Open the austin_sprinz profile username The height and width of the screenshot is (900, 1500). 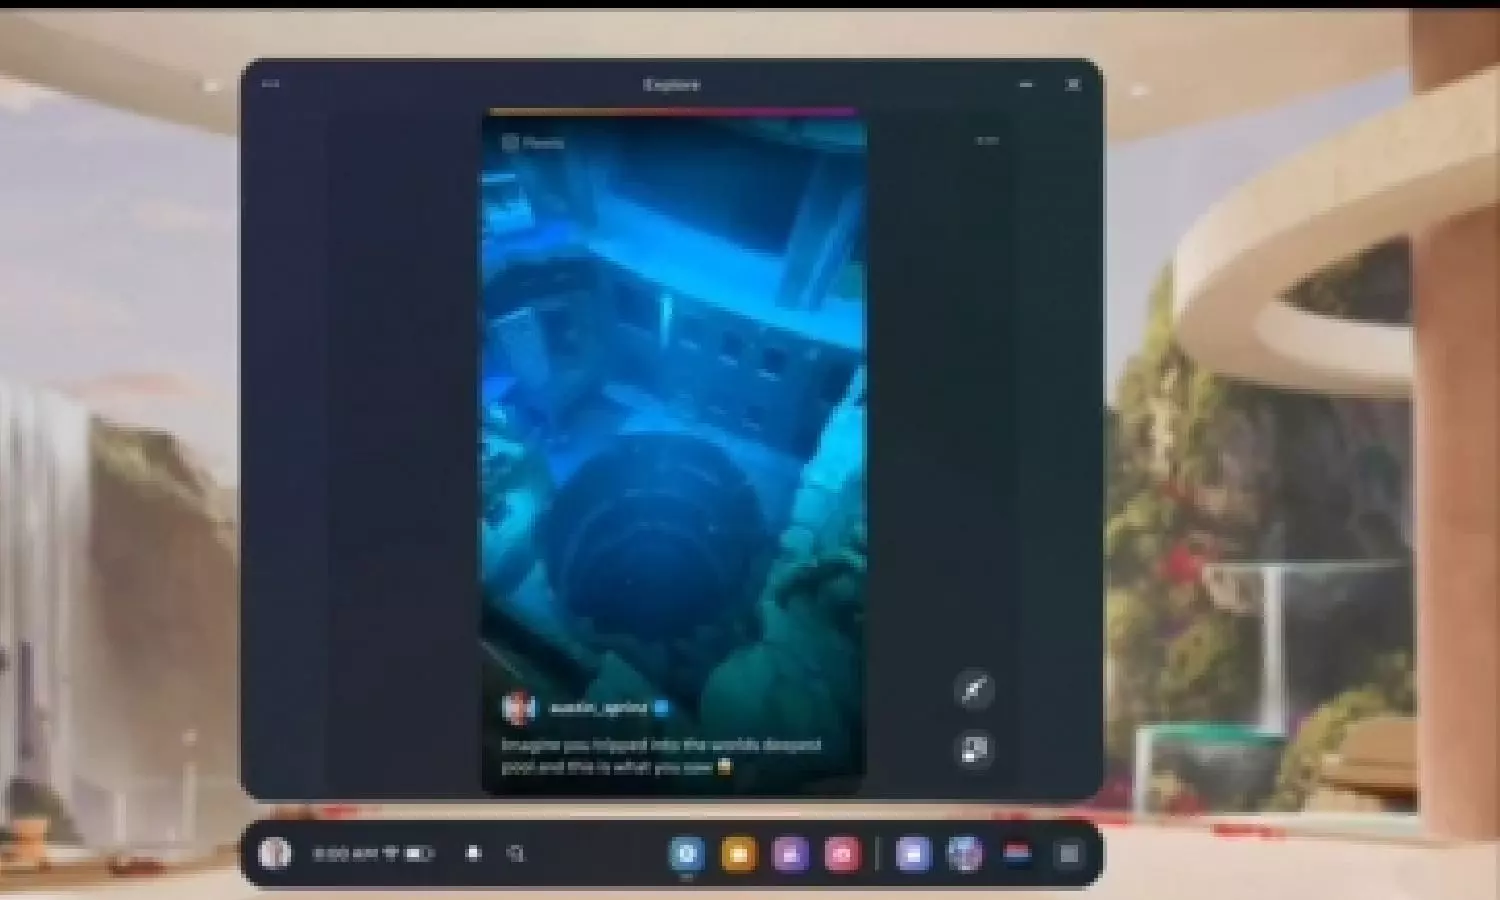coord(599,708)
